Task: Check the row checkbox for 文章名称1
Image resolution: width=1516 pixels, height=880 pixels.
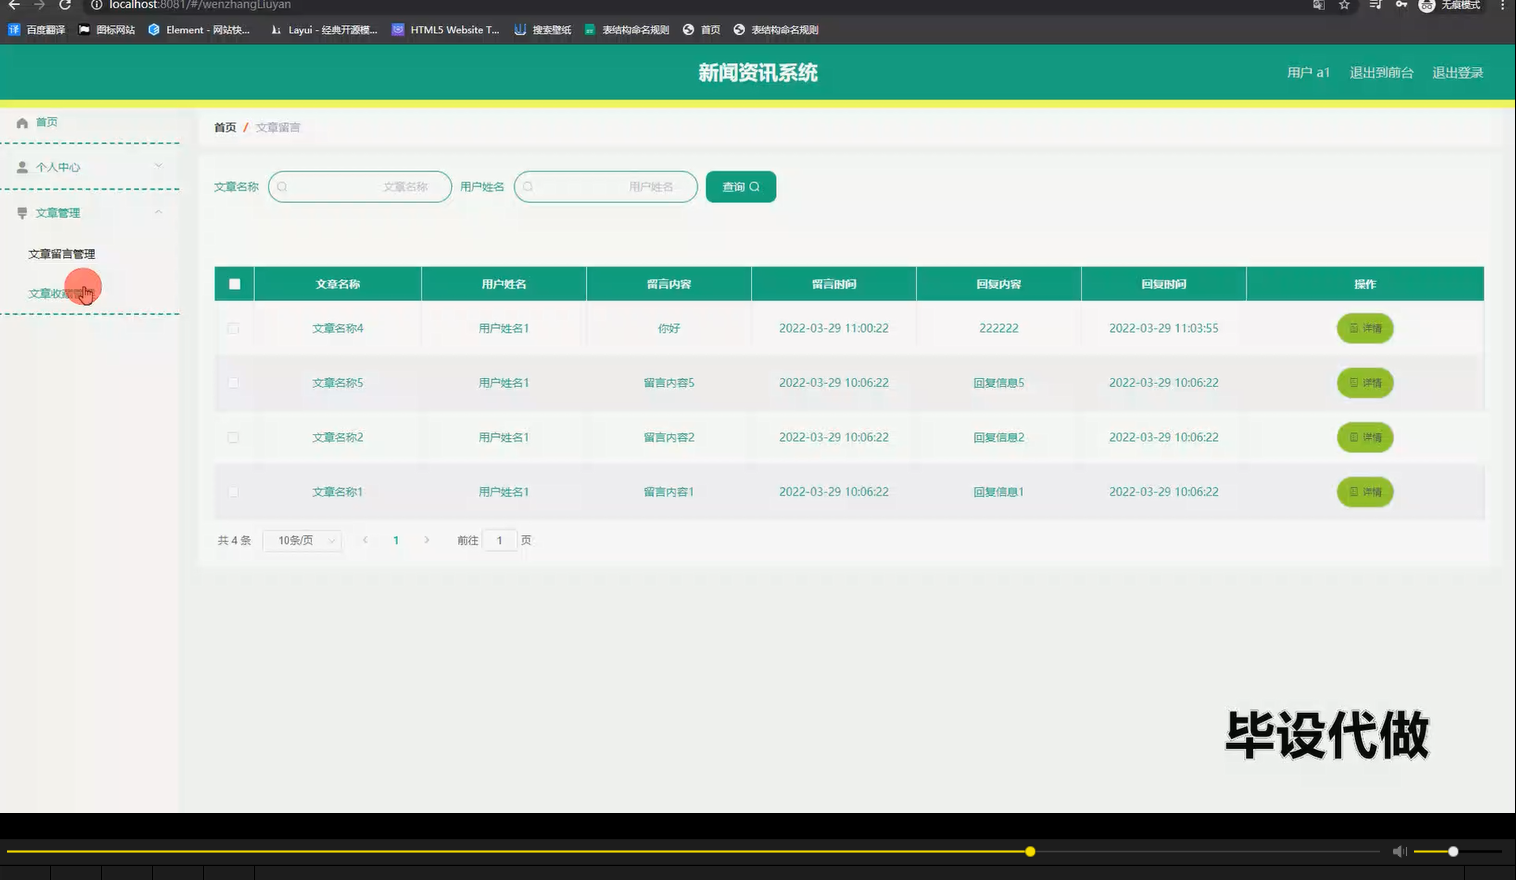Action: pyautogui.click(x=233, y=492)
